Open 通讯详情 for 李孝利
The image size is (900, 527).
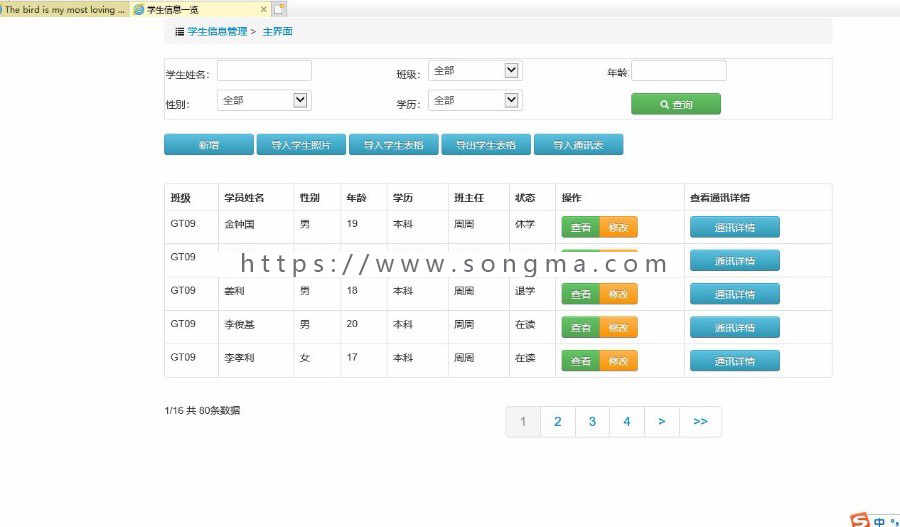735,361
